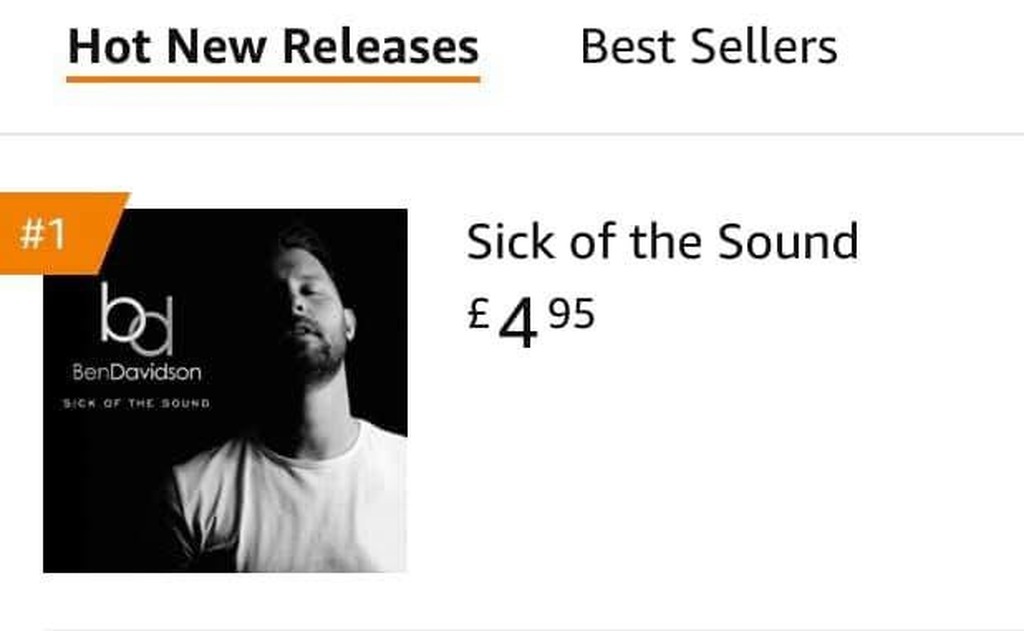Click the hash symbol in the rank badge
Screen dimensions: 1024x631
(x=30, y=234)
